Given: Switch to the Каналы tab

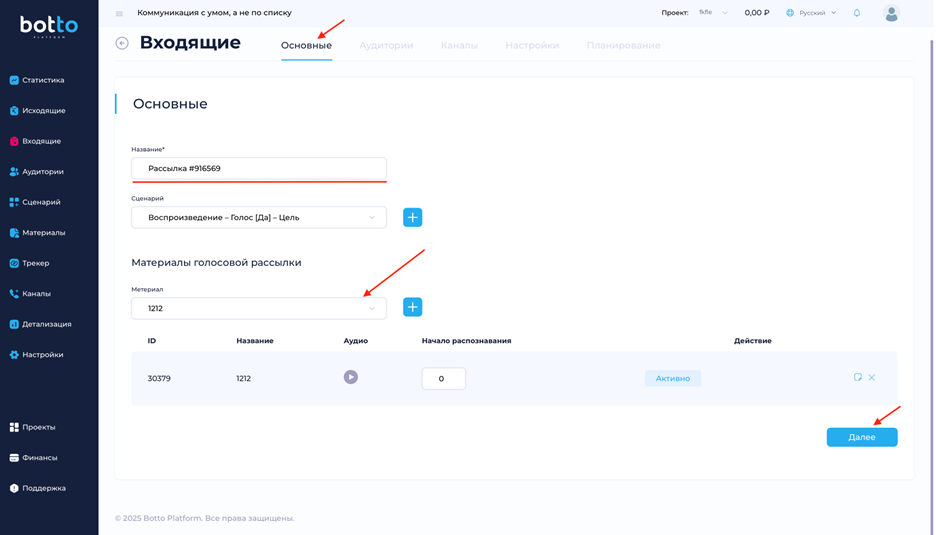Looking at the screenshot, I should click(x=459, y=45).
